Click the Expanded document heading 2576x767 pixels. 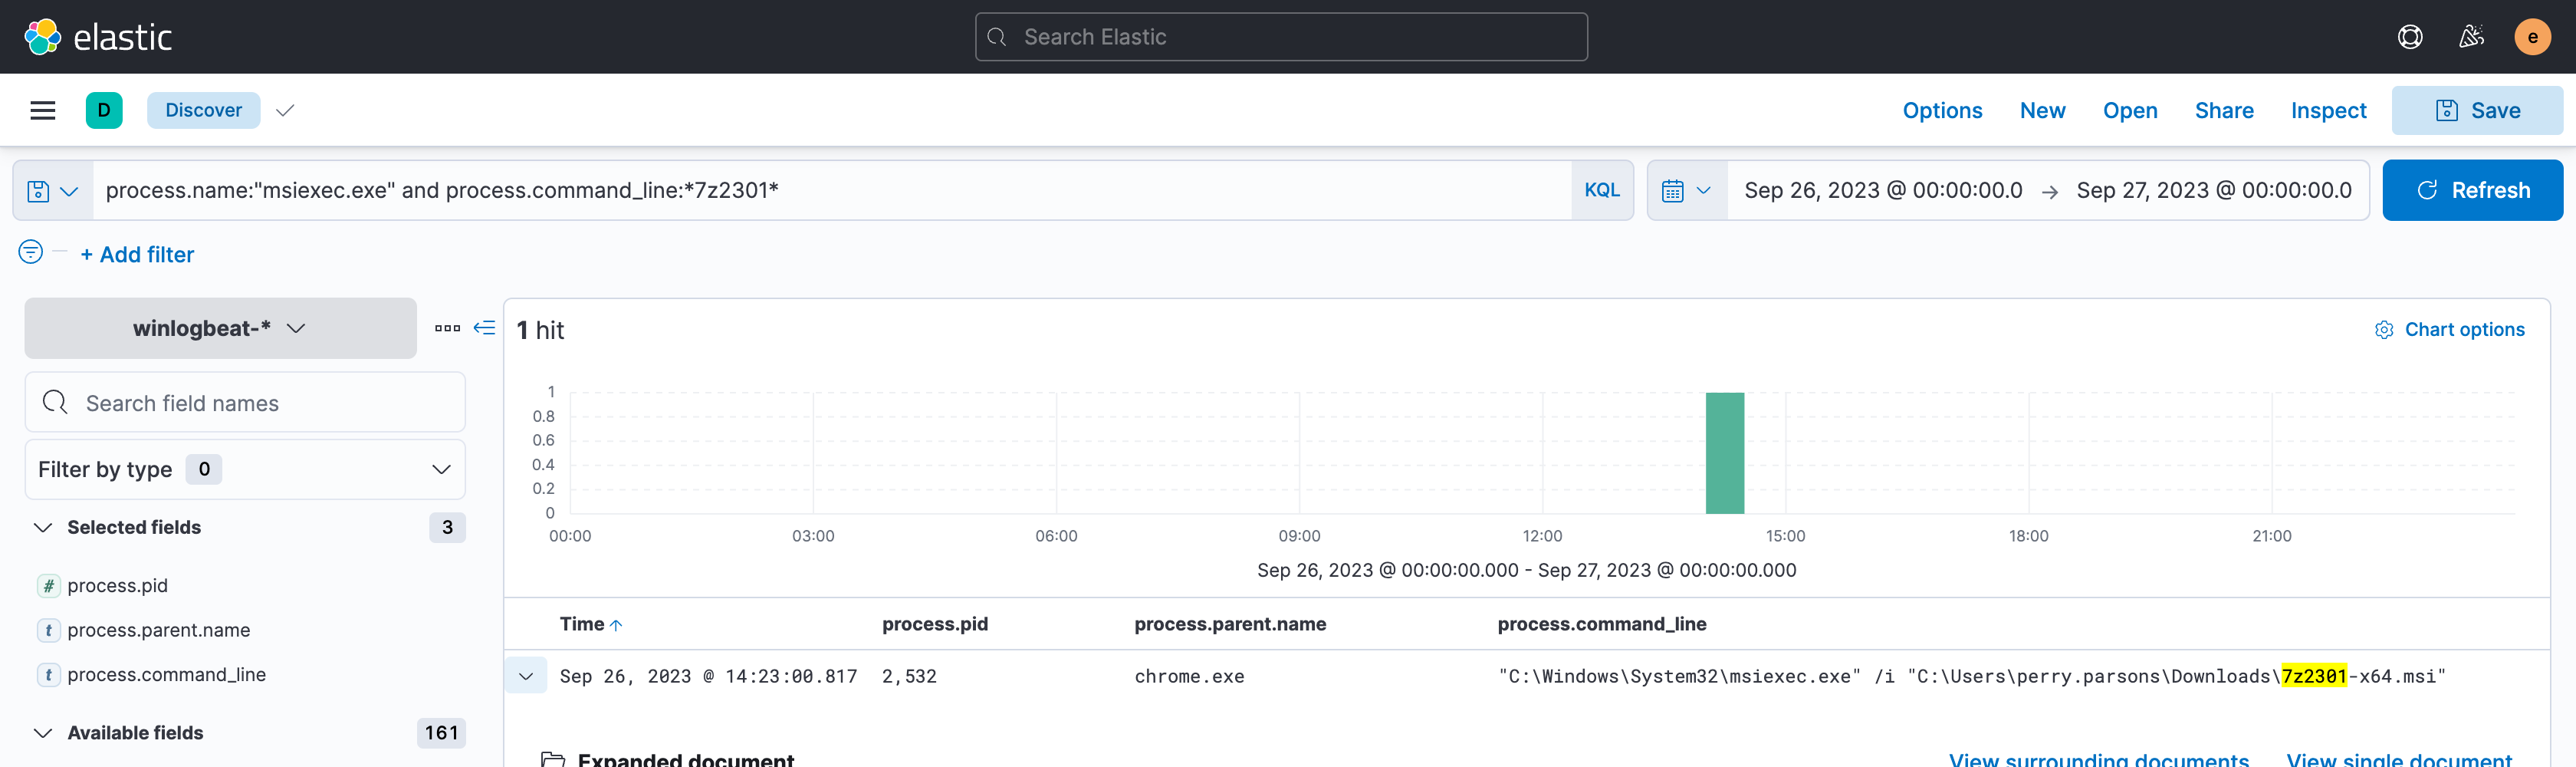685,759
